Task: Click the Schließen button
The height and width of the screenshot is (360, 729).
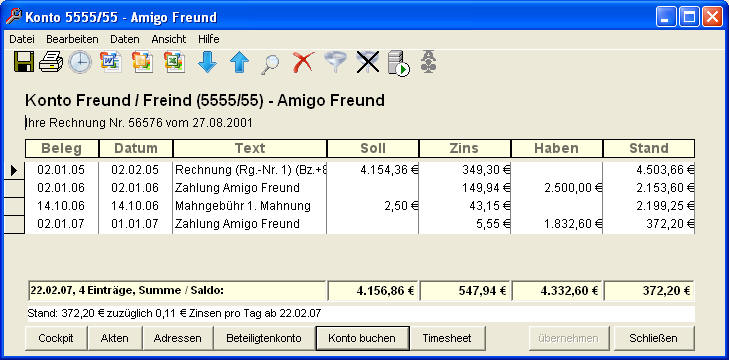Action: tap(653, 338)
